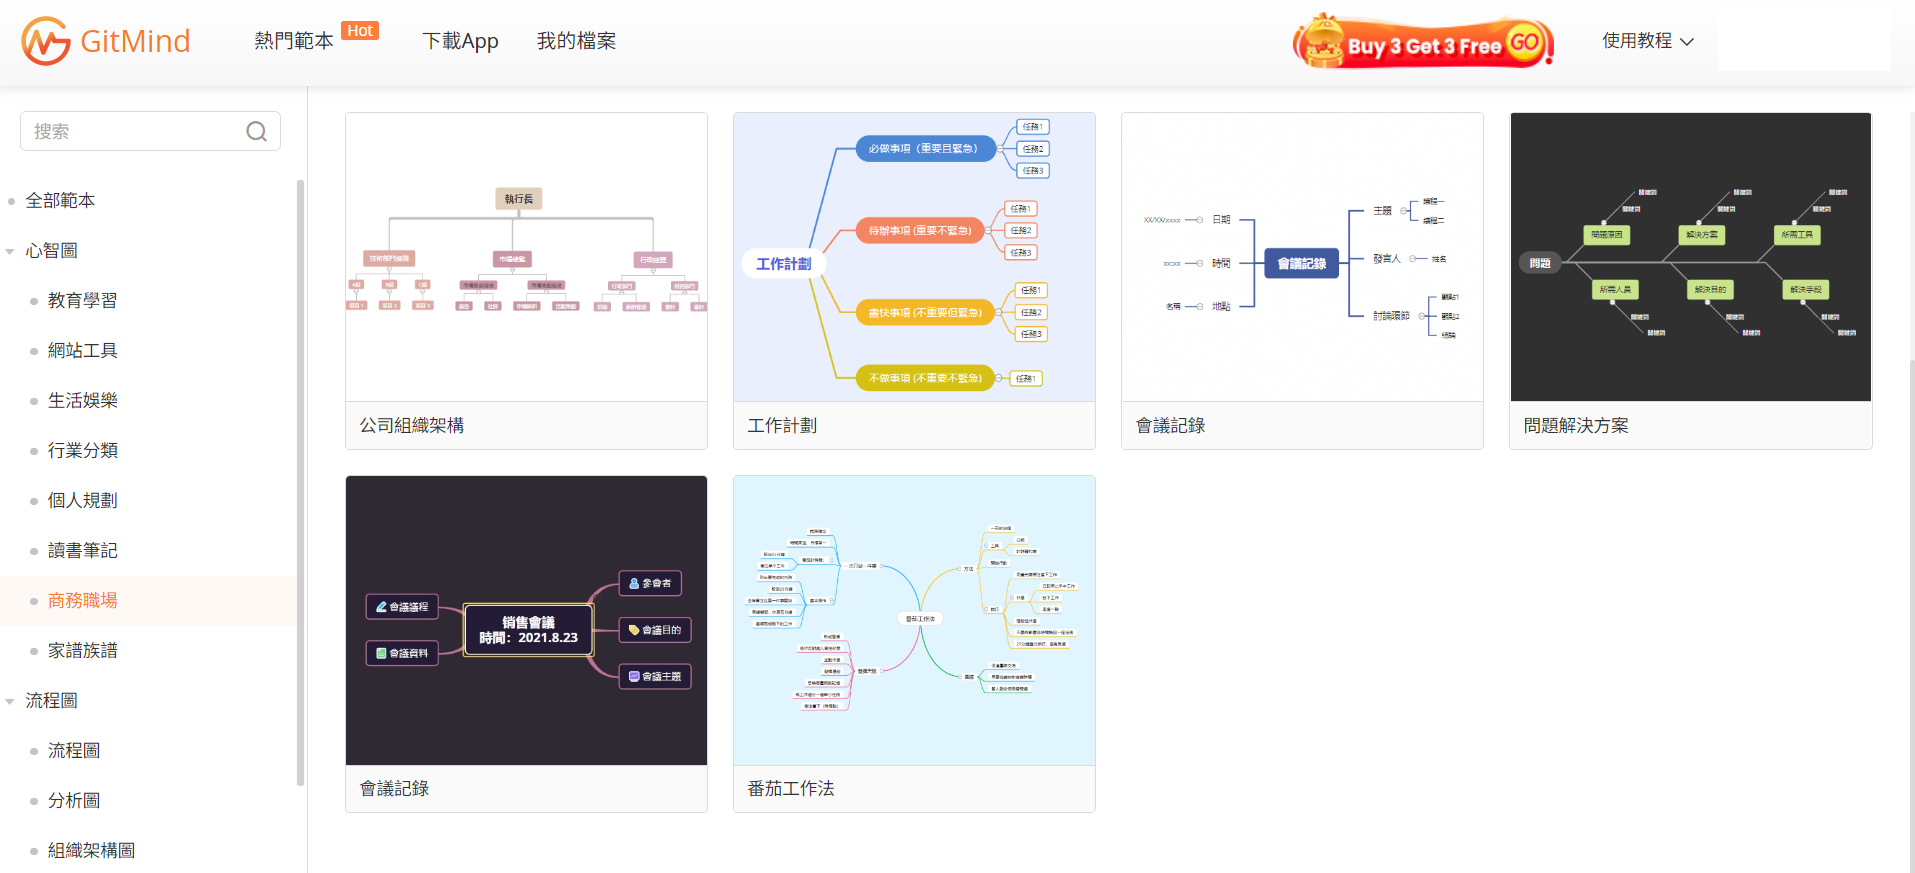Image resolution: width=1915 pixels, height=873 pixels.
Task: Select the 個人規劃 category
Action: pyautogui.click(x=82, y=500)
